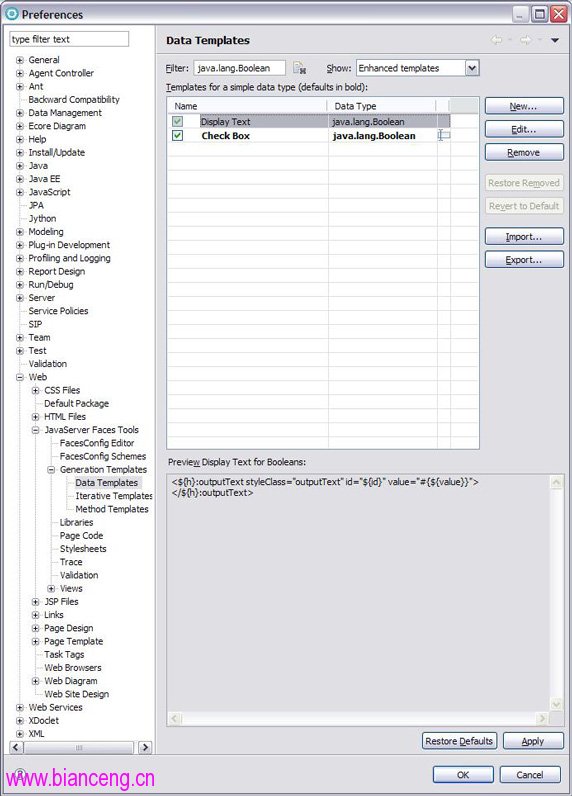Click the icon in the Check Box row

pyautogui.click(x=444, y=135)
